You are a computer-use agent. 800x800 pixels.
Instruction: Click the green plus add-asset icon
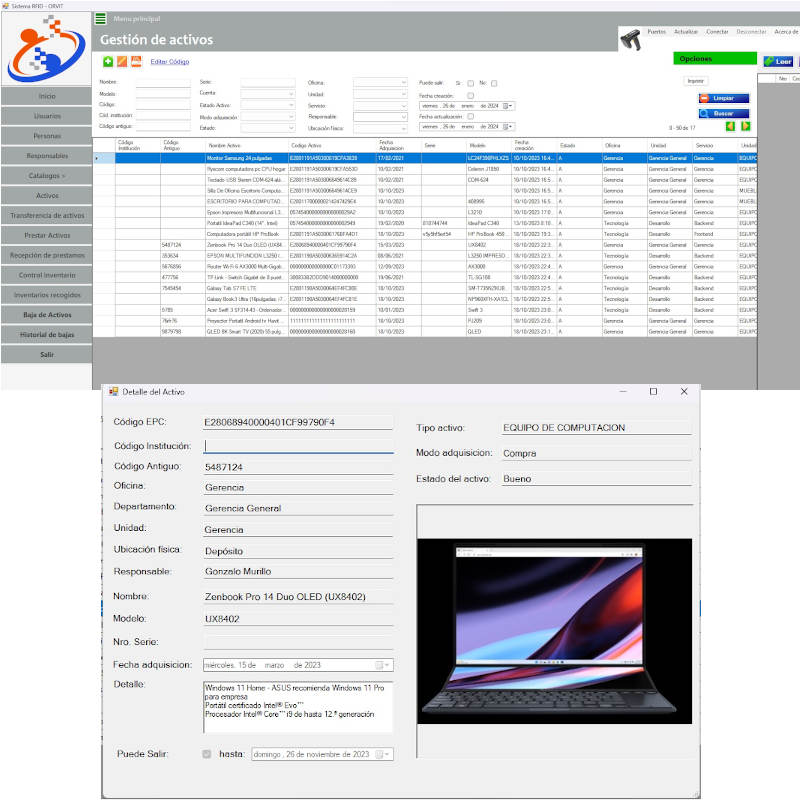click(x=108, y=62)
